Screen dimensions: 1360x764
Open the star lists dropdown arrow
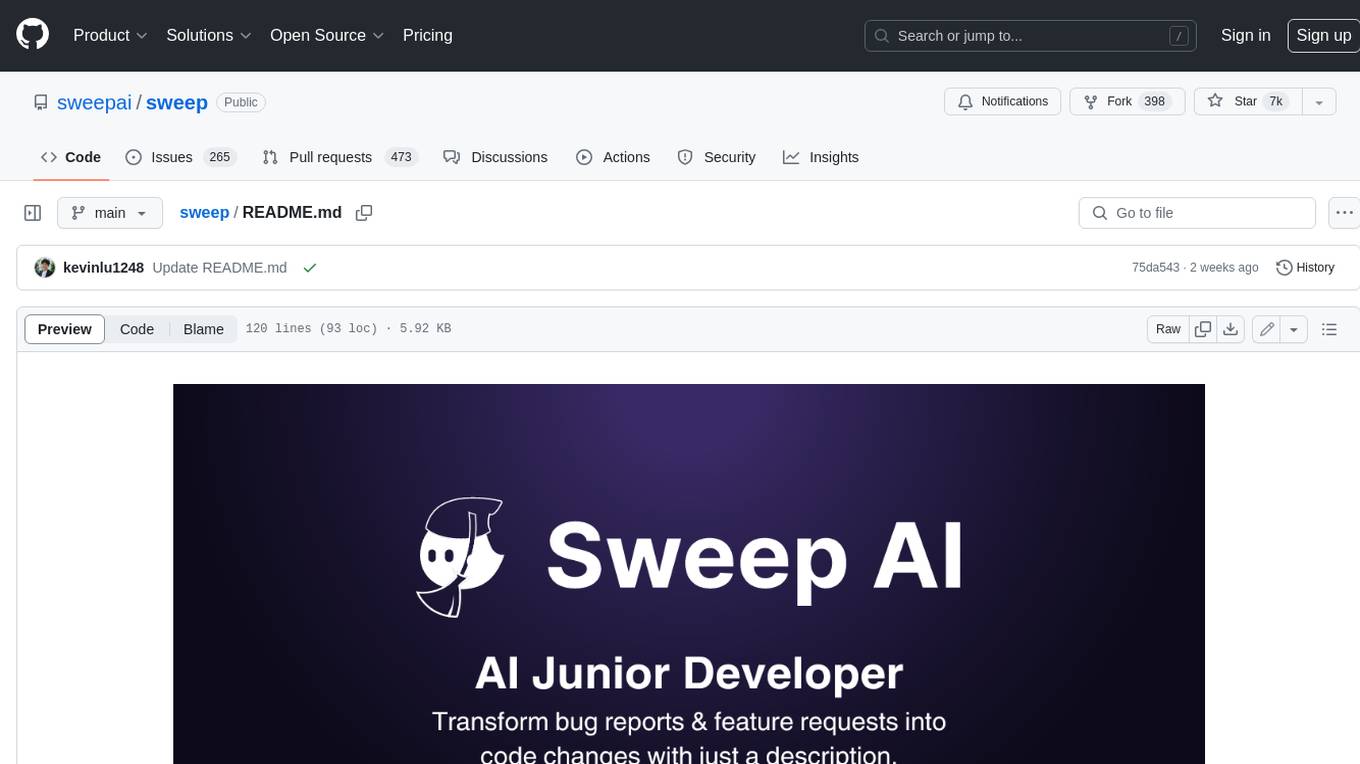(1319, 102)
